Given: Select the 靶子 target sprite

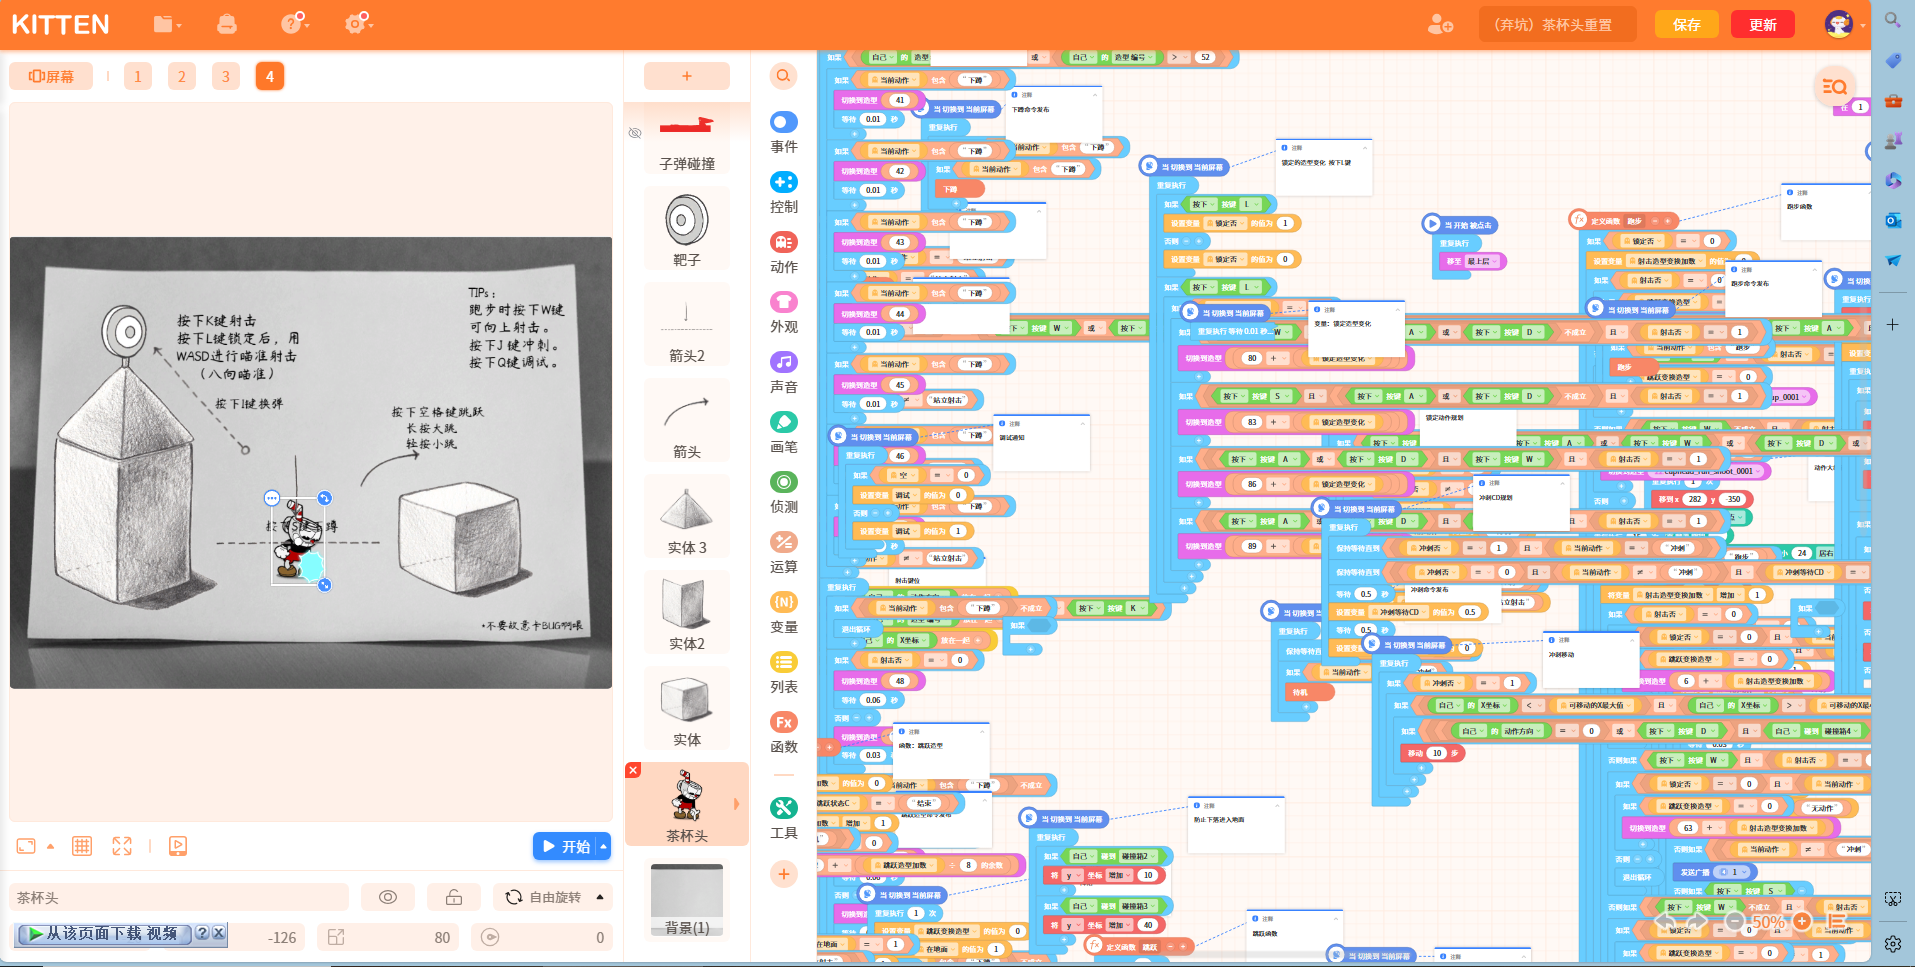Looking at the screenshot, I should pyautogui.click(x=687, y=230).
